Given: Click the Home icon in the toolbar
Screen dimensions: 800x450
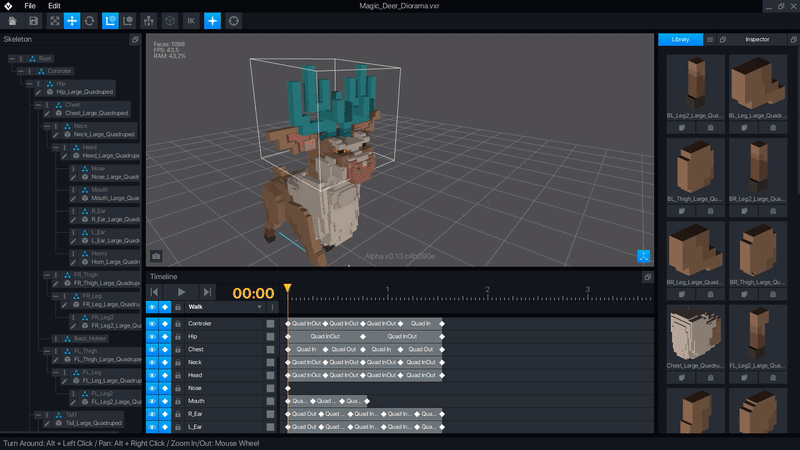Looking at the screenshot, I should (x=11, y=20).
